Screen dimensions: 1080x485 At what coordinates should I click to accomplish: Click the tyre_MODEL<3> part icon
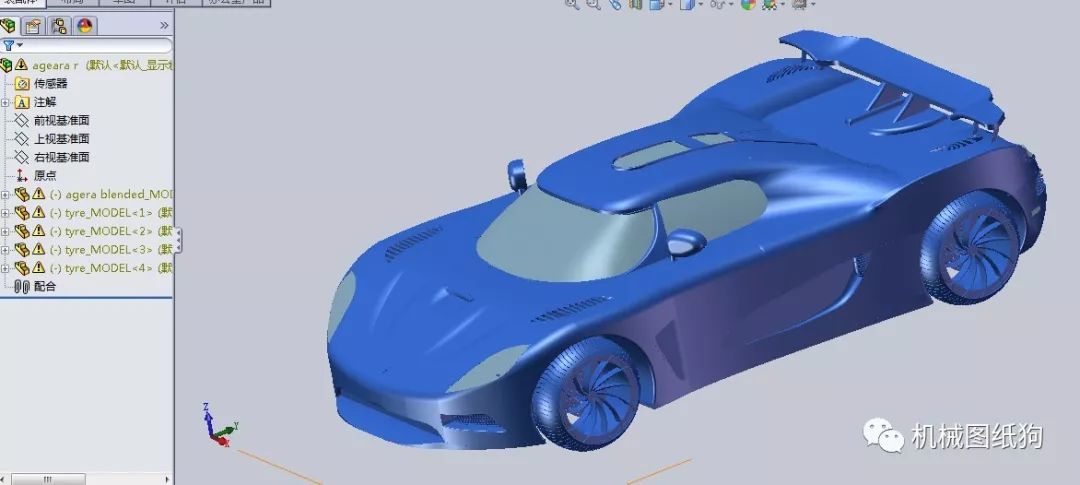click(x=22, y=249)
